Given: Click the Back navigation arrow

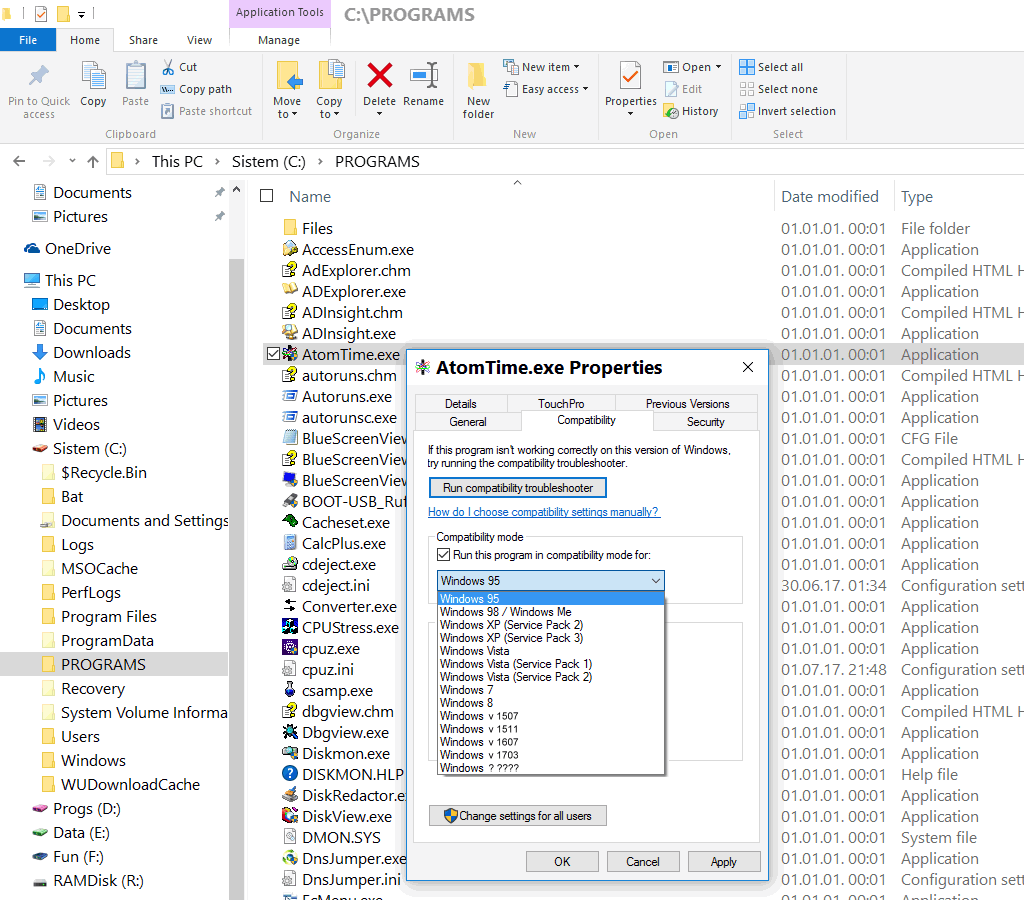Looking at the screenshot, I should (x=20, y=161).
